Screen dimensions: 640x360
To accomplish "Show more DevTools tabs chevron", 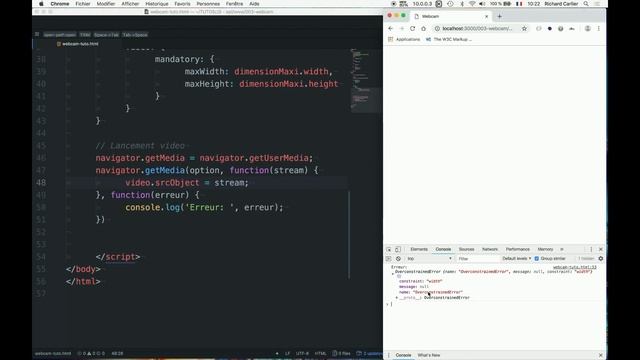I will (x=562, y=249).
